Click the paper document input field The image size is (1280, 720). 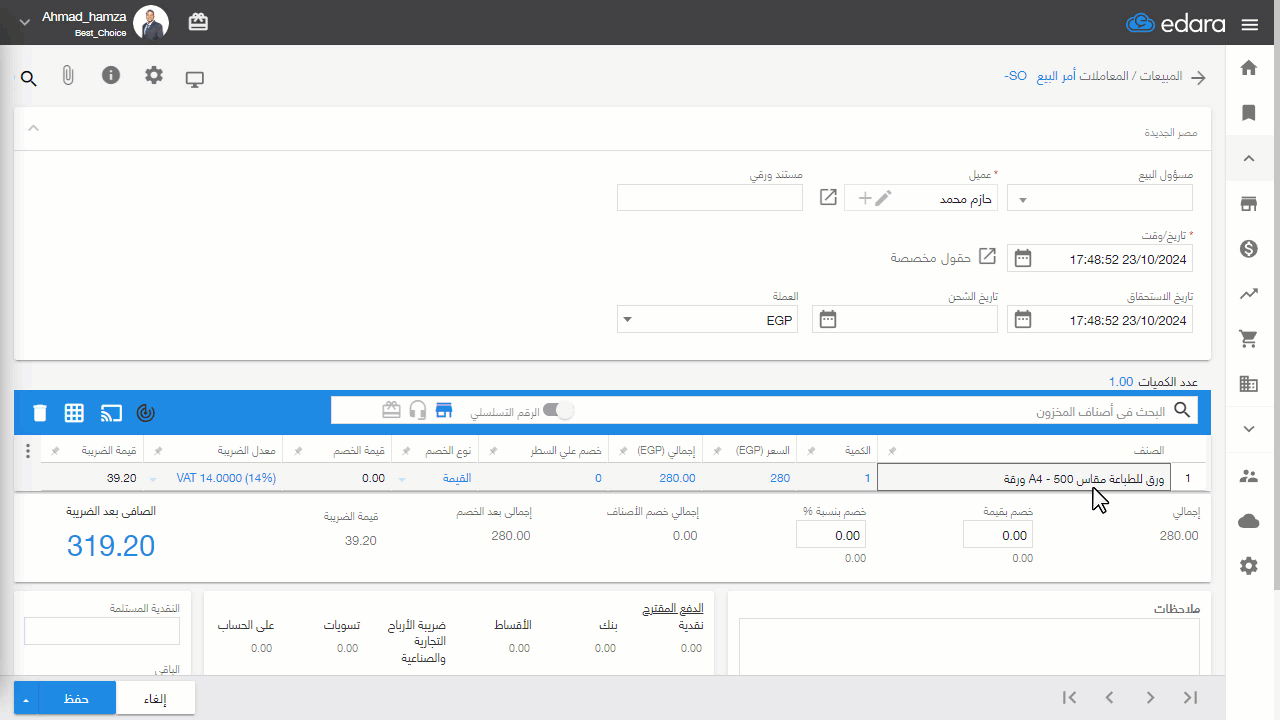click(x=710, y=198)
